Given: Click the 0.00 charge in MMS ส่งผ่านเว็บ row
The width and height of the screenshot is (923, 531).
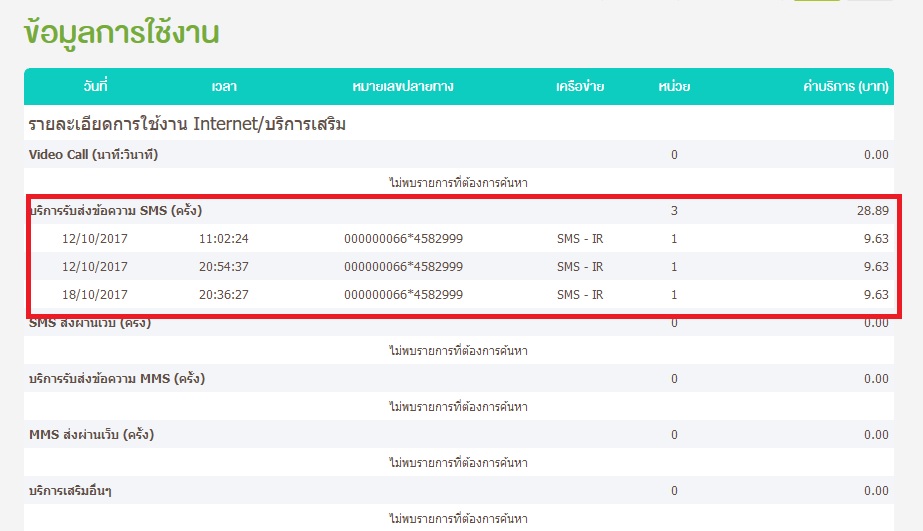Looking at the screenshot, I should click(x=876, y=434).
